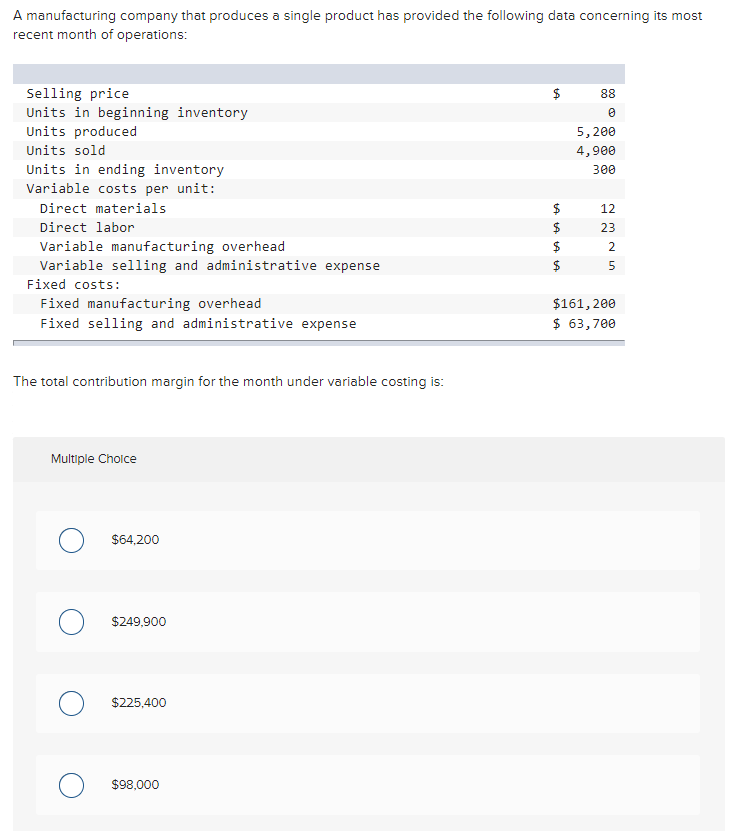Select the $225,400 answer radio button

(x=71, y=704)
